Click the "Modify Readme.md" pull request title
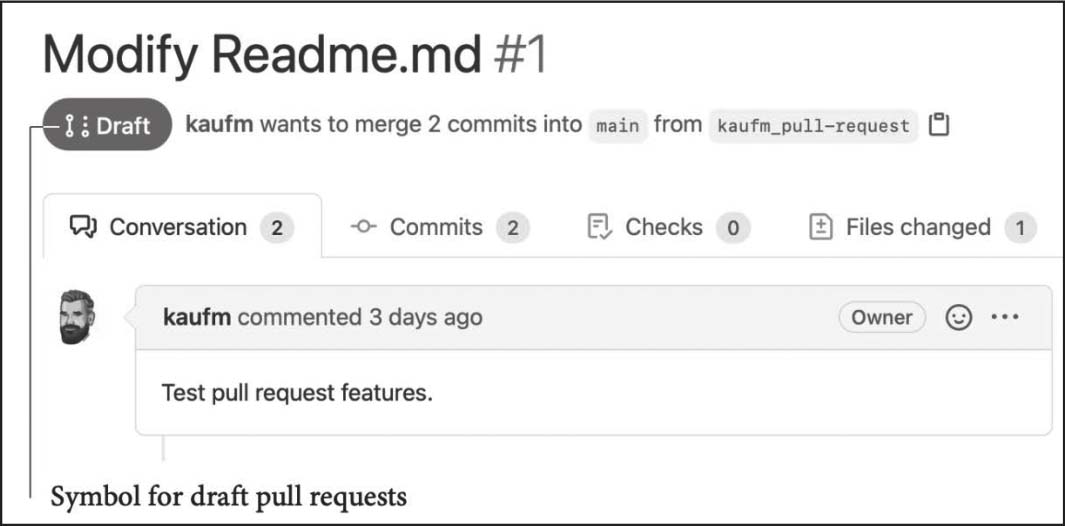The height and width of the screenshot is (526, 1065). (x=263, y=55)
